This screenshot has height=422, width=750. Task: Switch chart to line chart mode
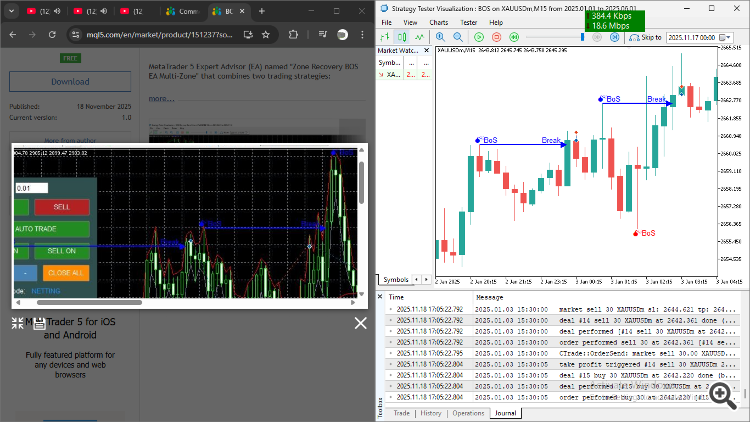419,37
